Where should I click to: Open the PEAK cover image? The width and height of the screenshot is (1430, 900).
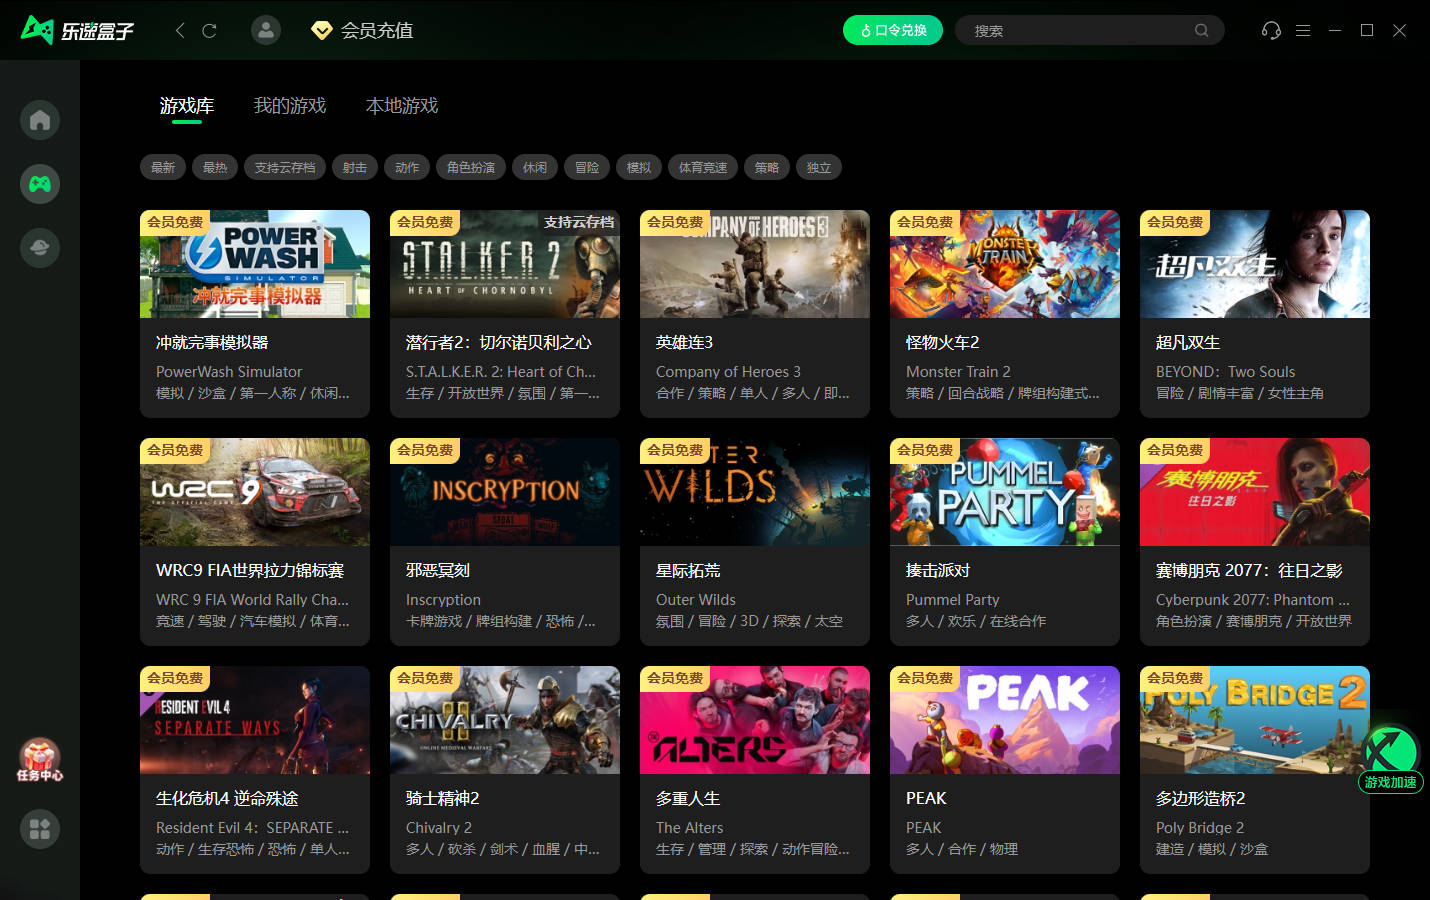coord(1005,720)
